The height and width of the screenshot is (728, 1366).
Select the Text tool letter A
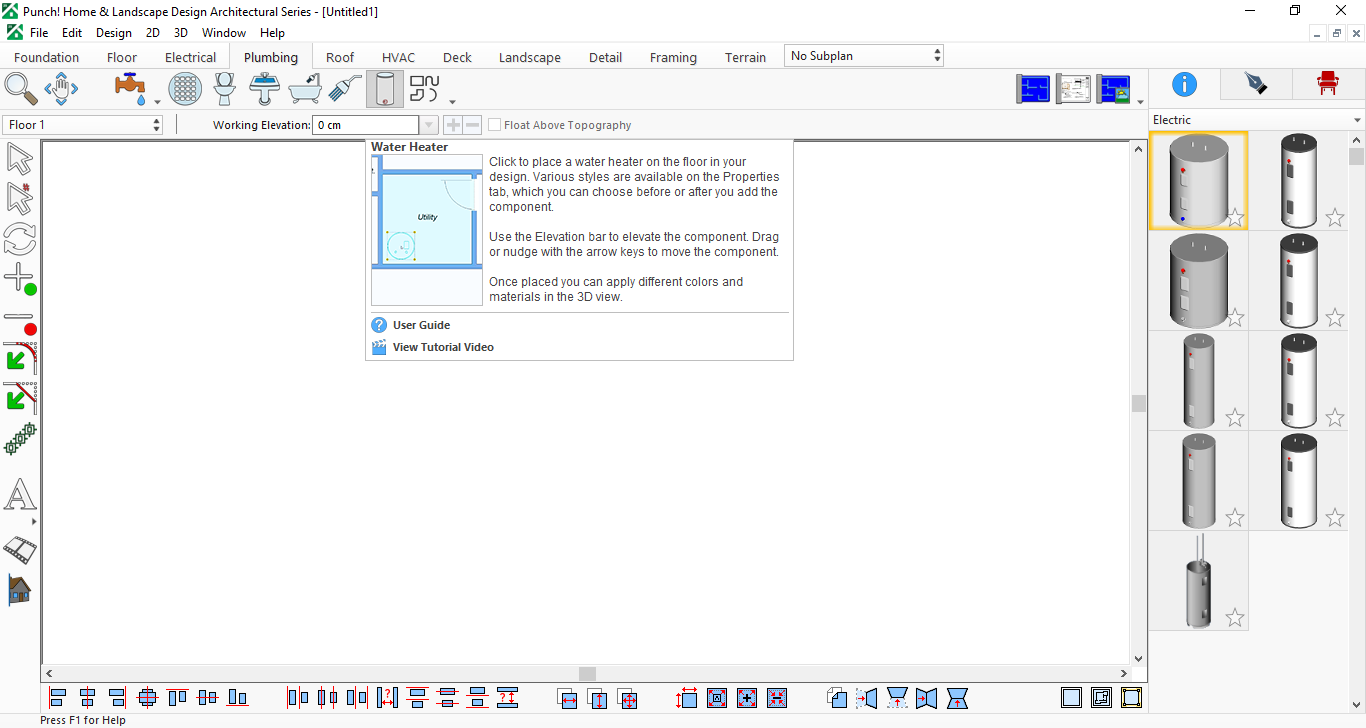20,495
